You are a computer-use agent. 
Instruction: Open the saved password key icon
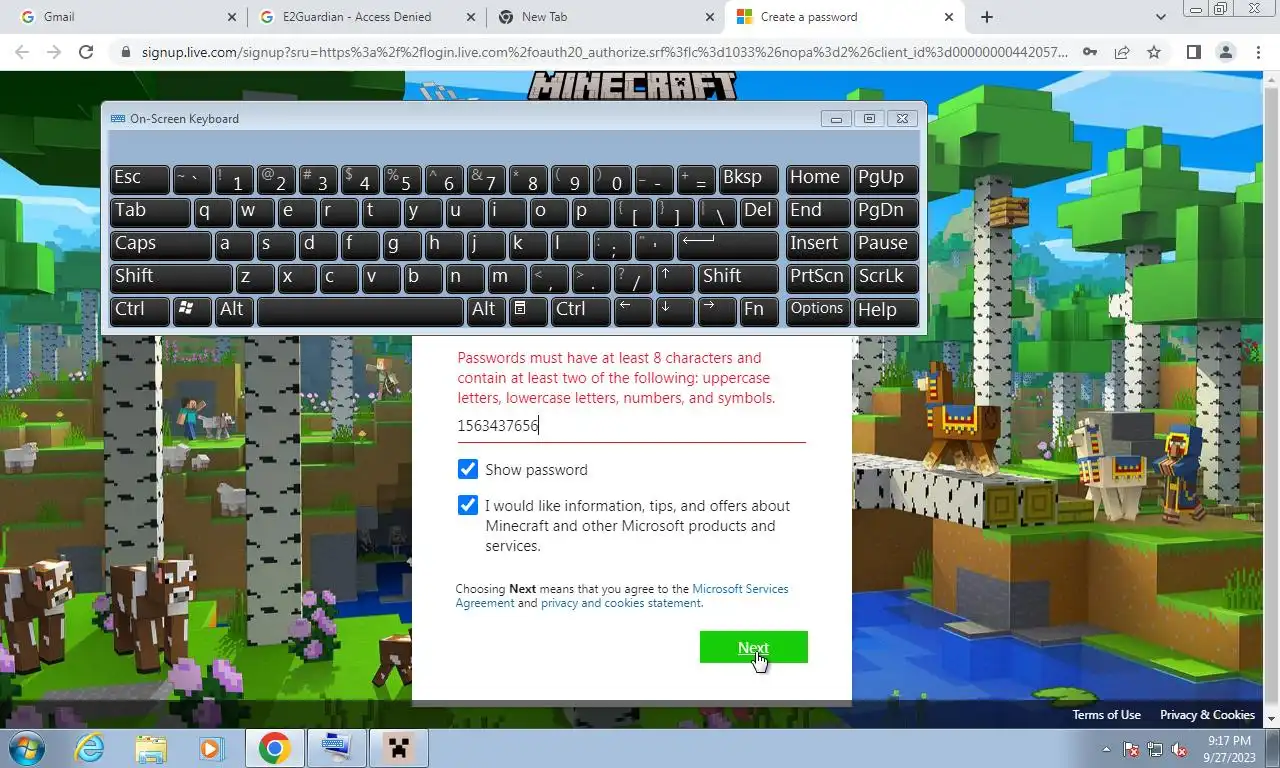click(1090, 52)
